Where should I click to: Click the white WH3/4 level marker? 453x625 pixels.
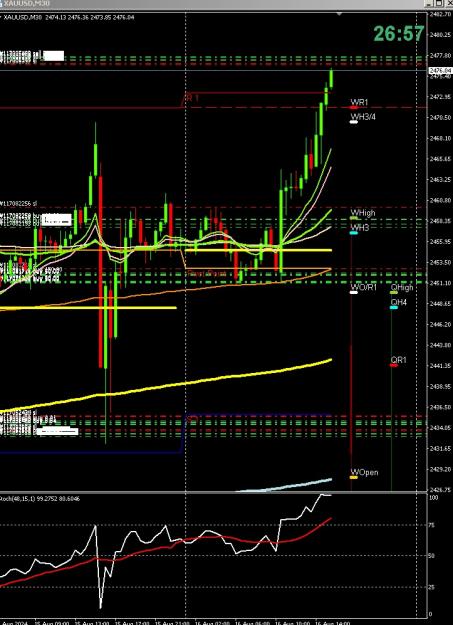point(353,122)
